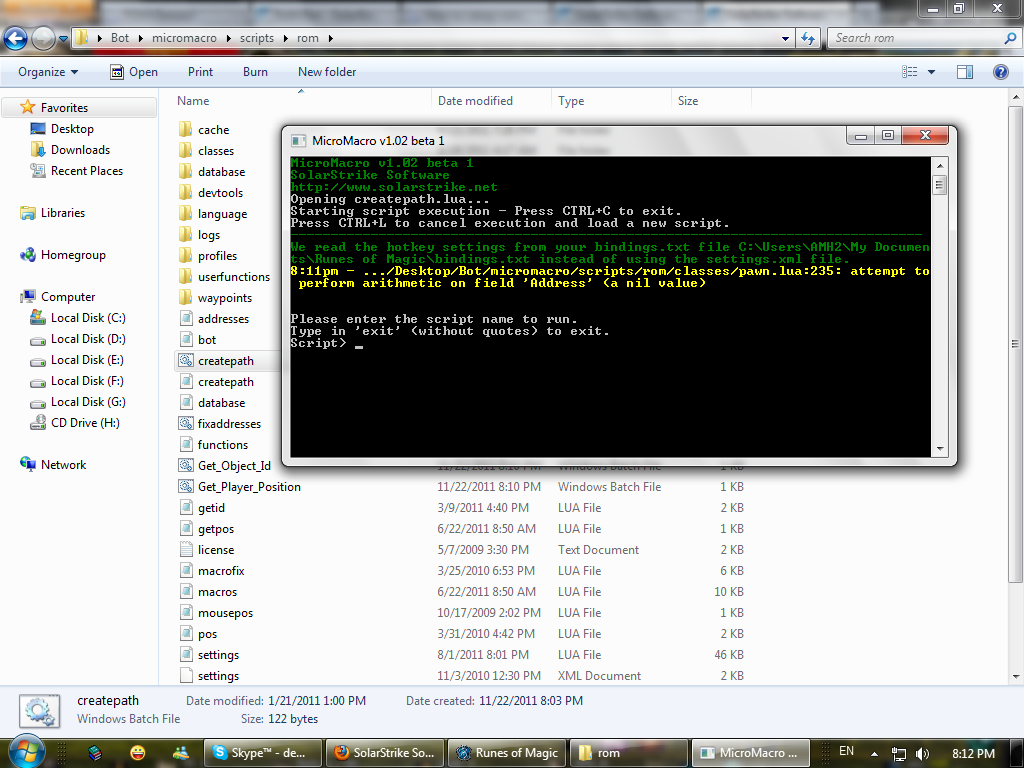Open the Windows Start button
Viewport: 1024px width, 768px height.
(x=27, y=752)
